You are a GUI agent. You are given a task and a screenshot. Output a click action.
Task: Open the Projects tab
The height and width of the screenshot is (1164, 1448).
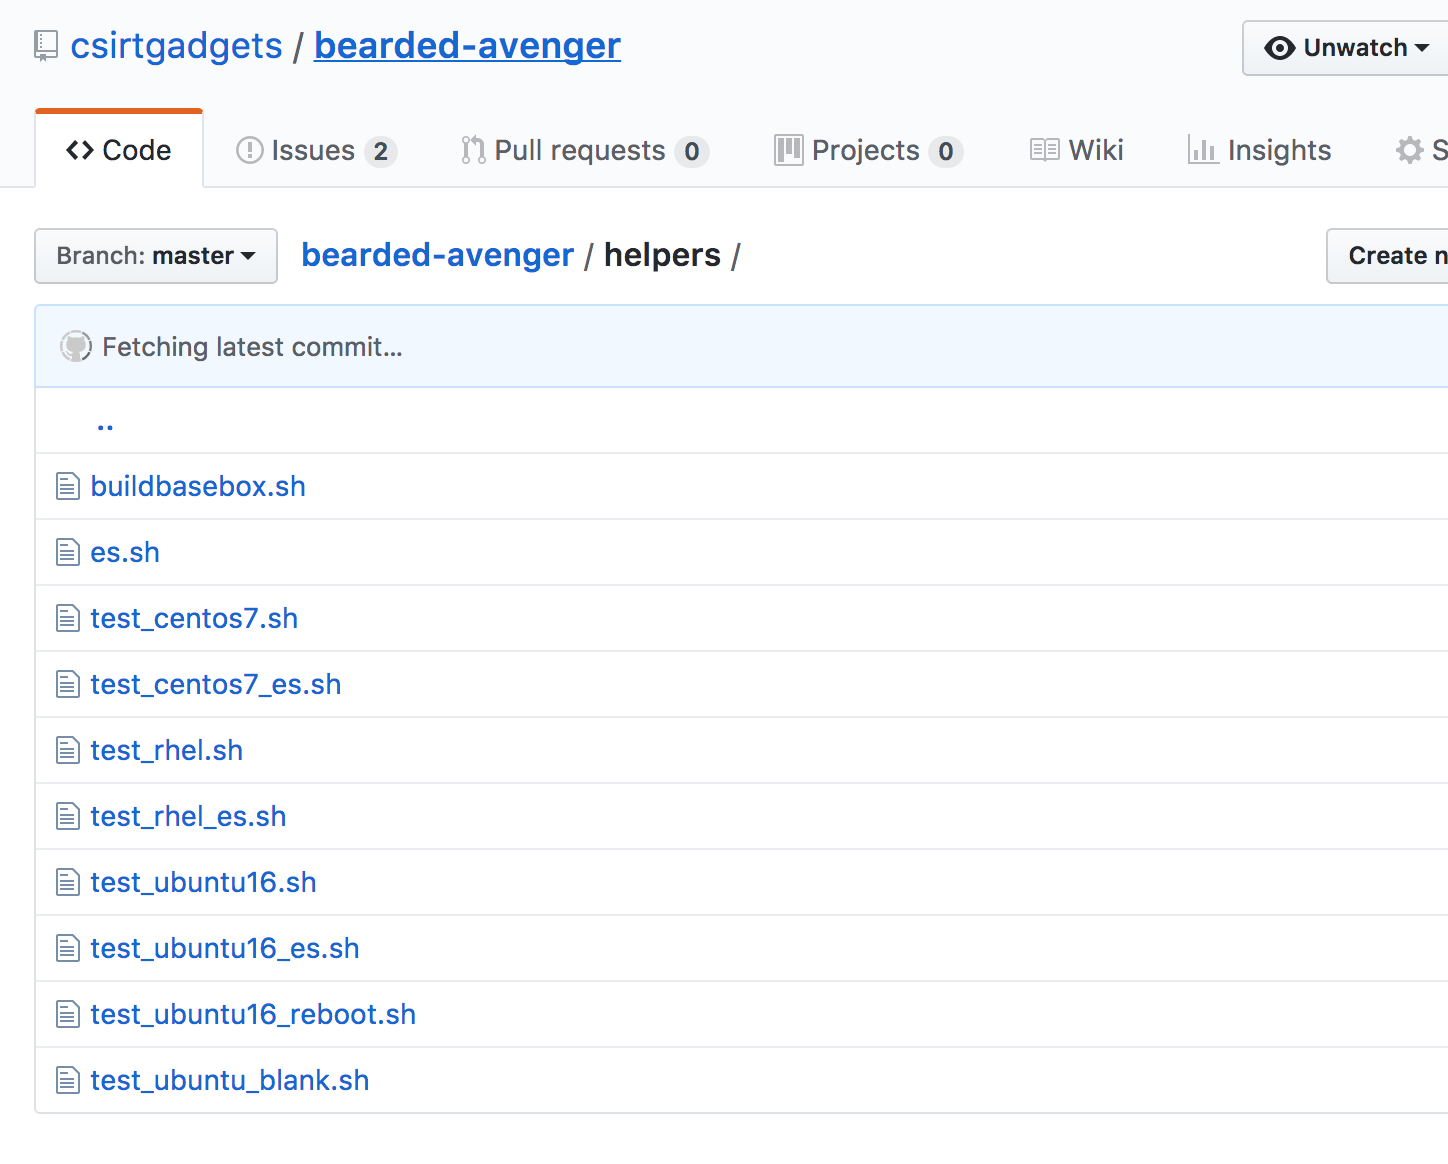pos(869,150)
